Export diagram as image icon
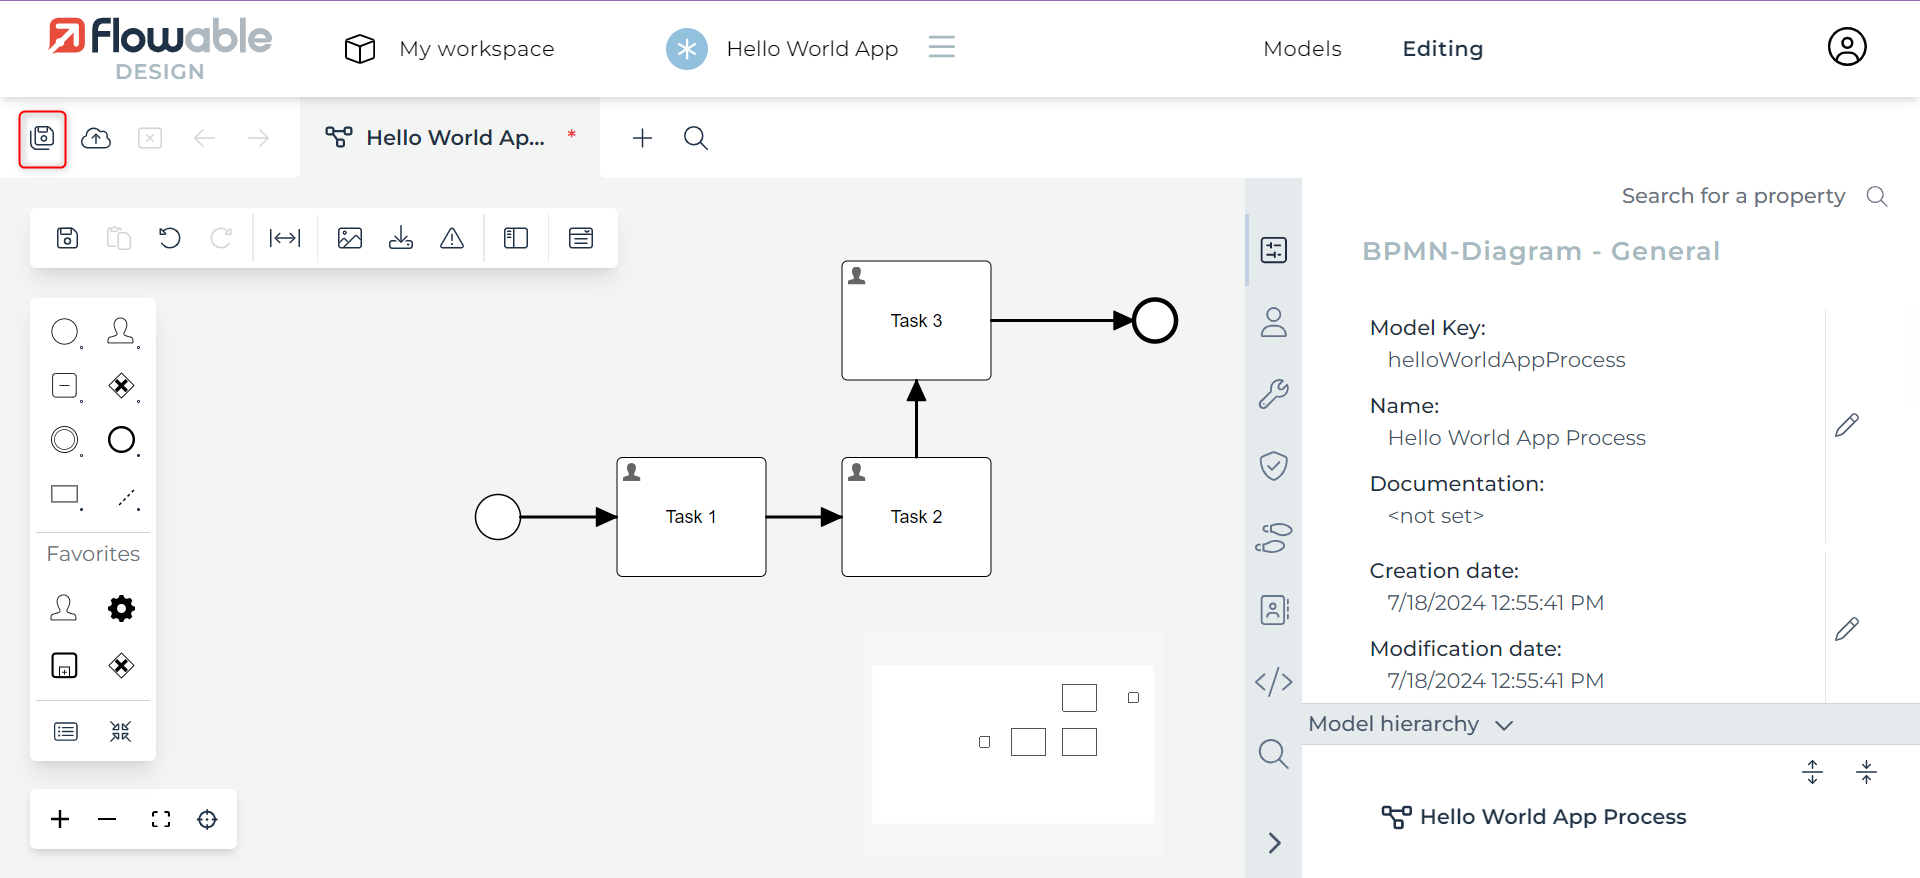 click(350, 238)
